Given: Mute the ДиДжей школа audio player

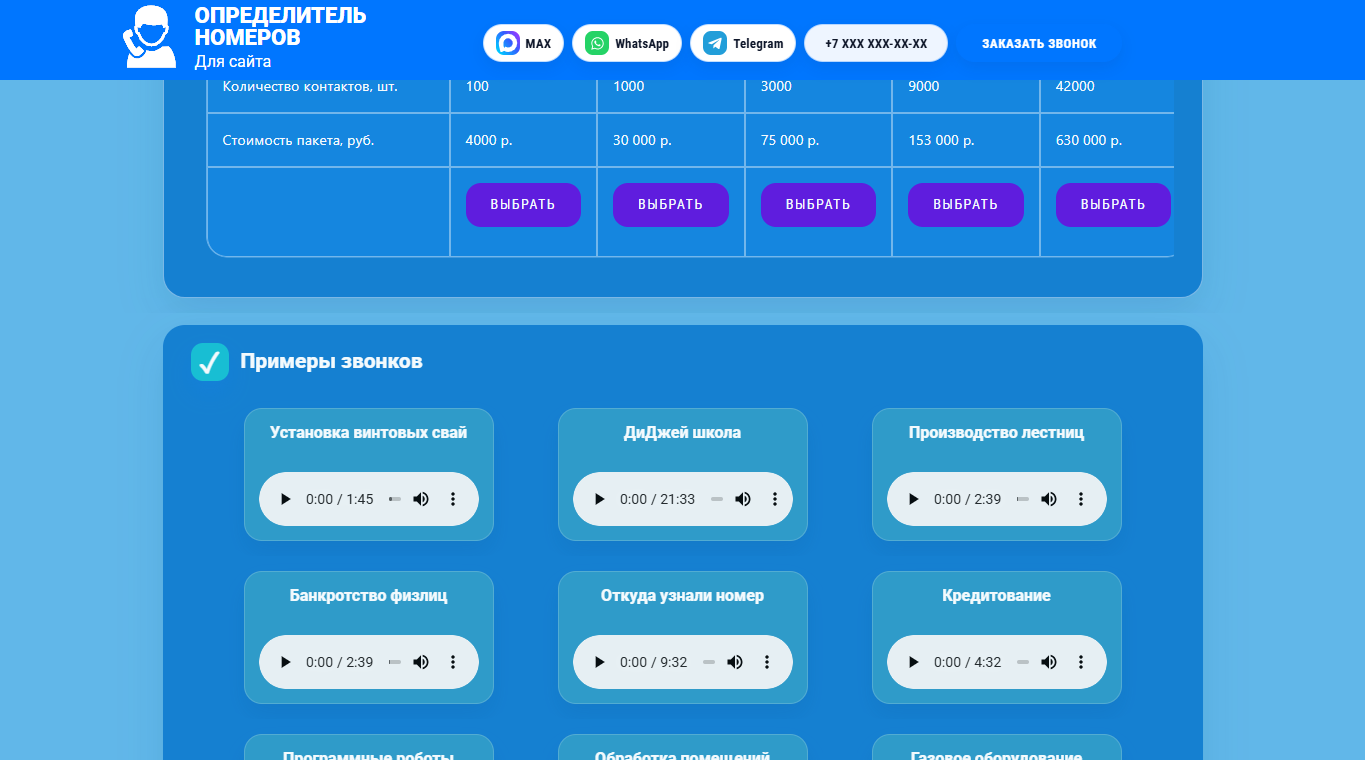Looking at the screenshot, I should coord(743,499).
